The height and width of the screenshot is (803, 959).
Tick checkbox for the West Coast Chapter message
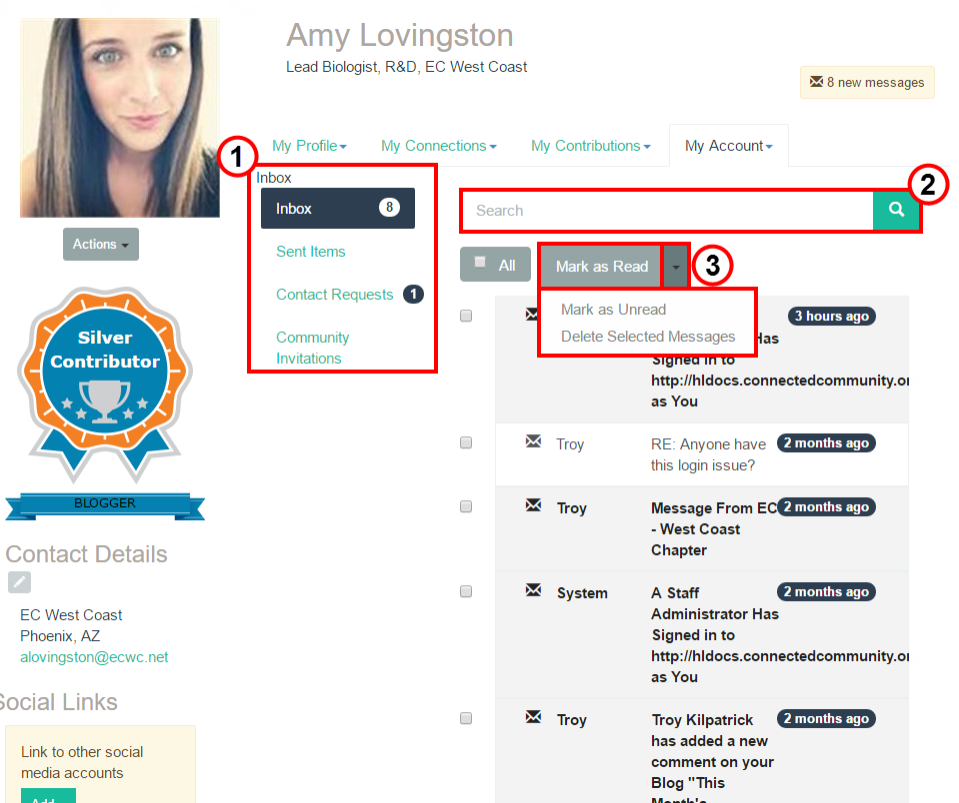[466, 507]
